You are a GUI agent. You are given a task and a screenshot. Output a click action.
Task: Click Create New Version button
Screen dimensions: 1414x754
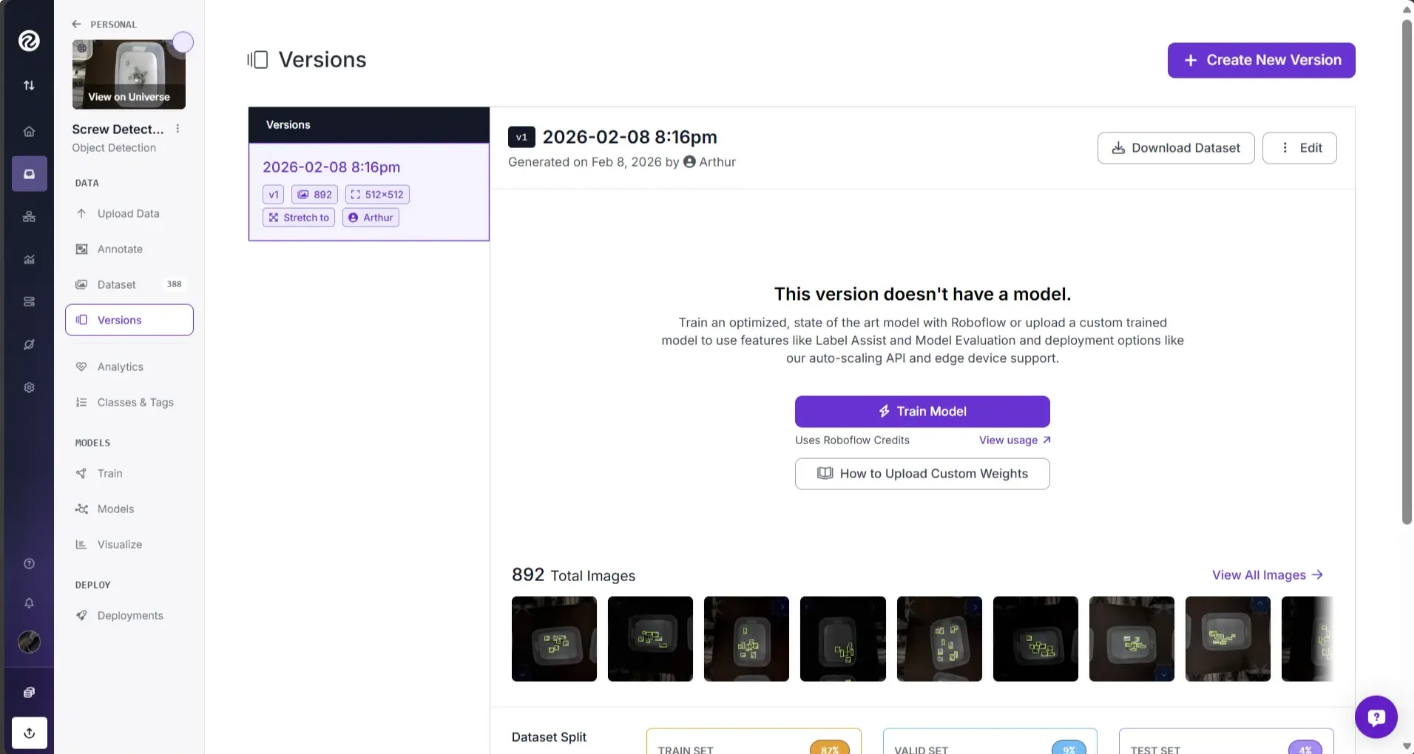(x=1261, y=60)
